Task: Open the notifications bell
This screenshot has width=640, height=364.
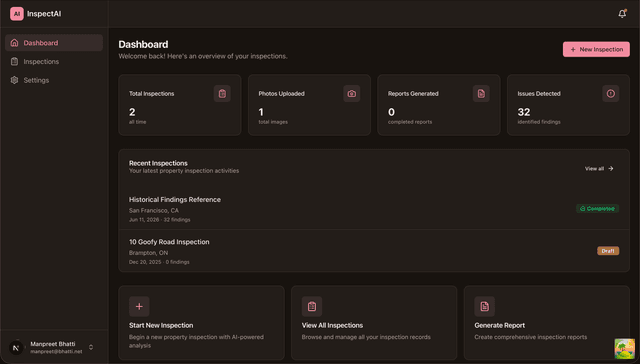Action: coord(622,13)
